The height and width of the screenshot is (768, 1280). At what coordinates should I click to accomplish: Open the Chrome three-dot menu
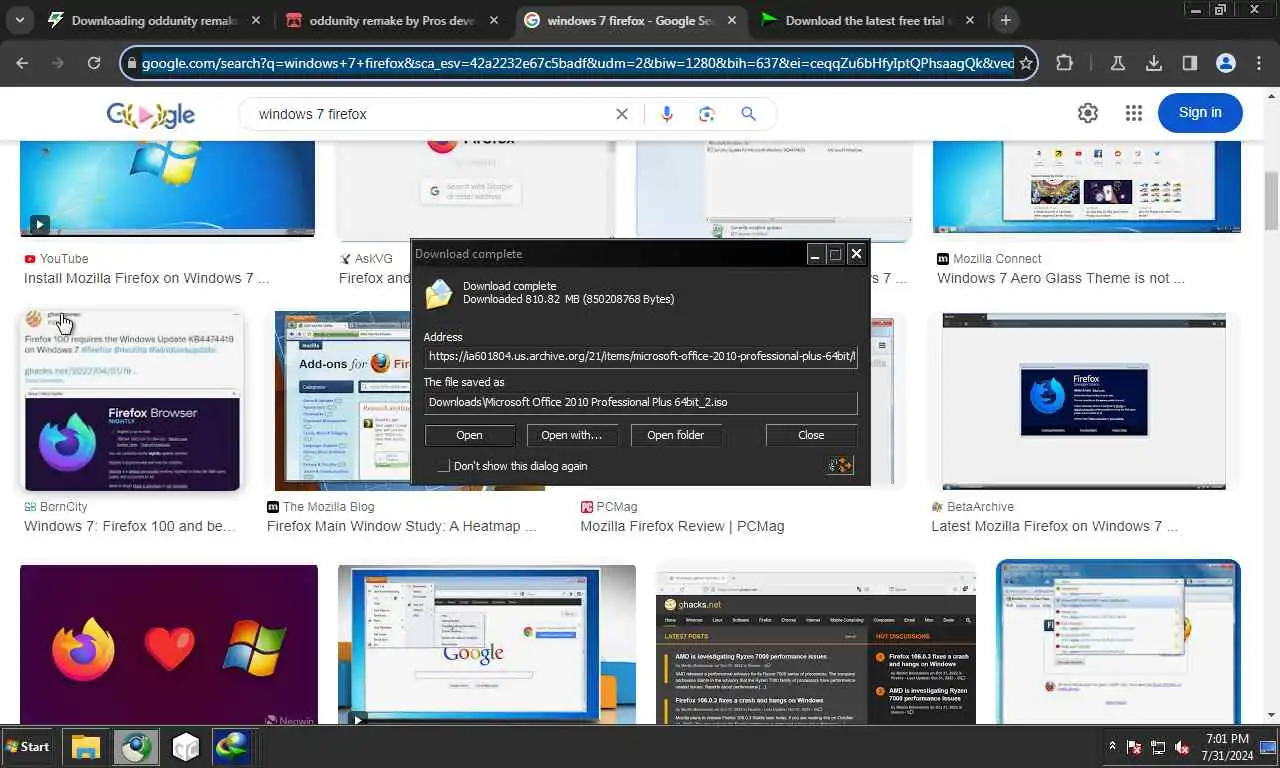point(1259,63)
